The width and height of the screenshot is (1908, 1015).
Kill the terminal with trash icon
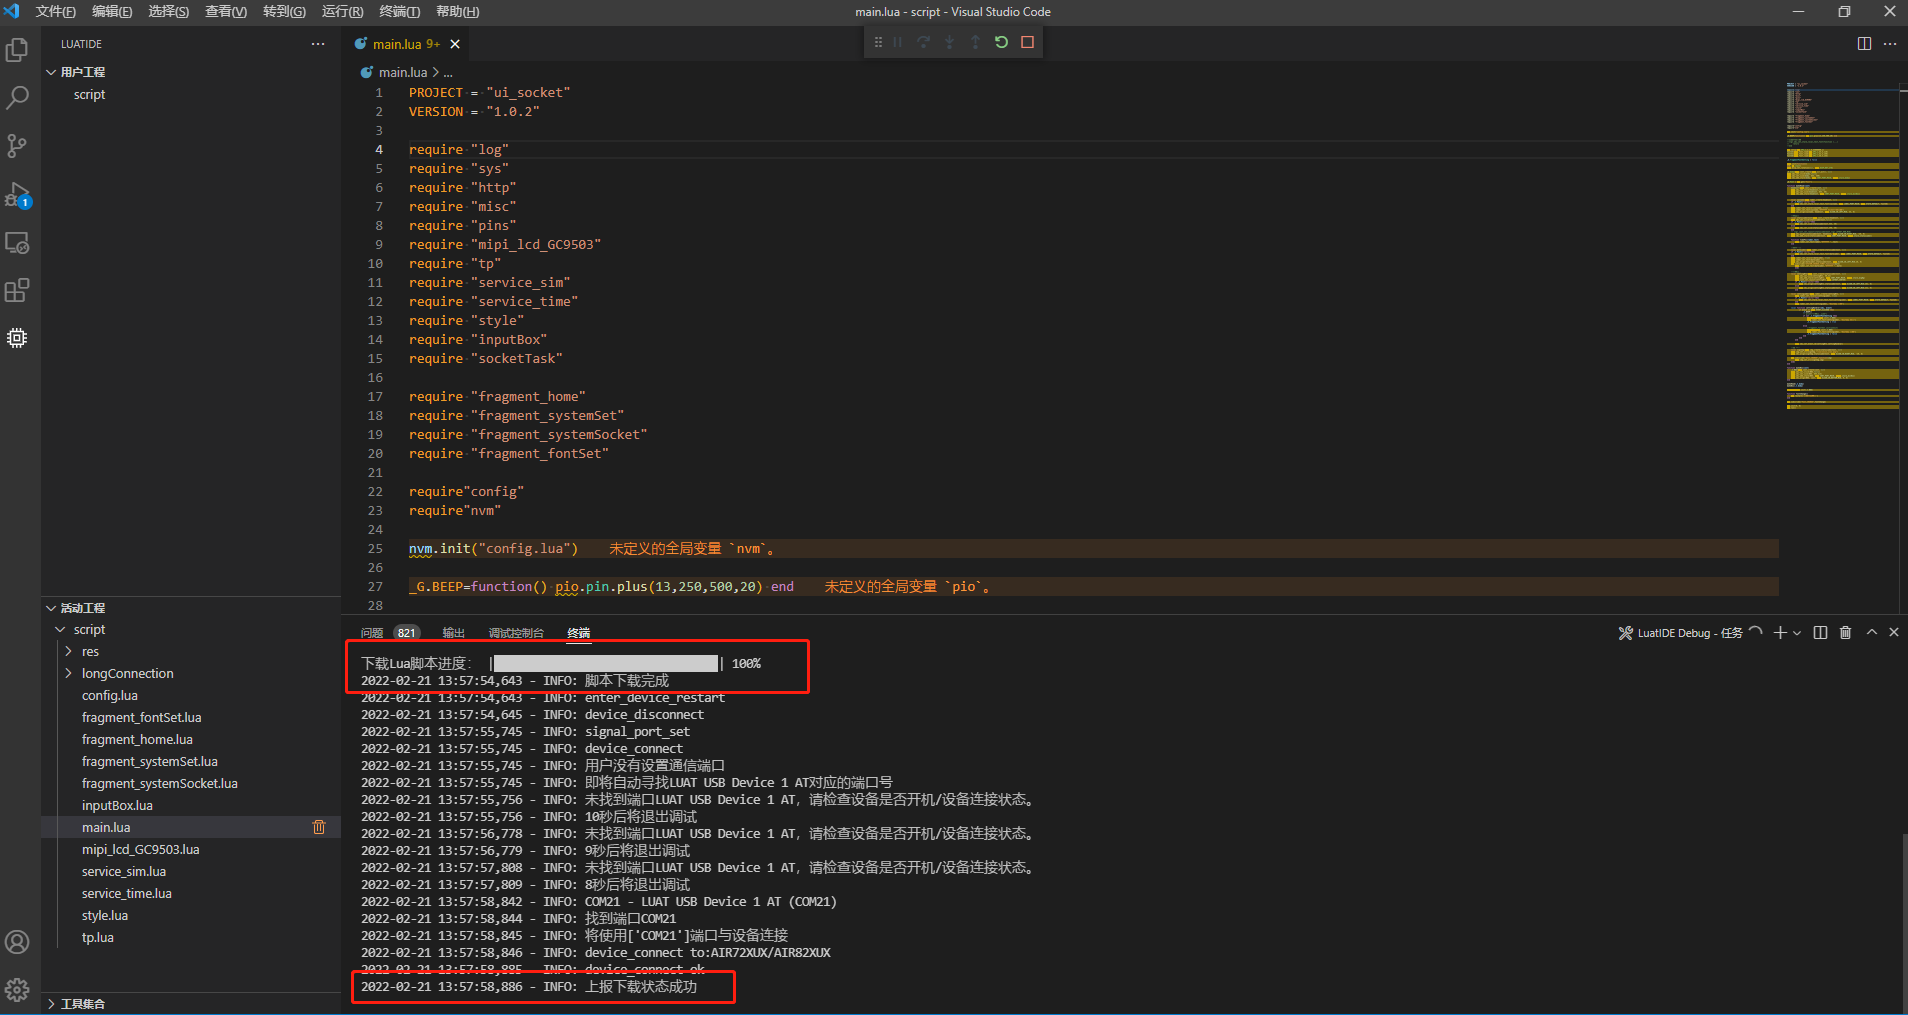(x=1846, y=633)
